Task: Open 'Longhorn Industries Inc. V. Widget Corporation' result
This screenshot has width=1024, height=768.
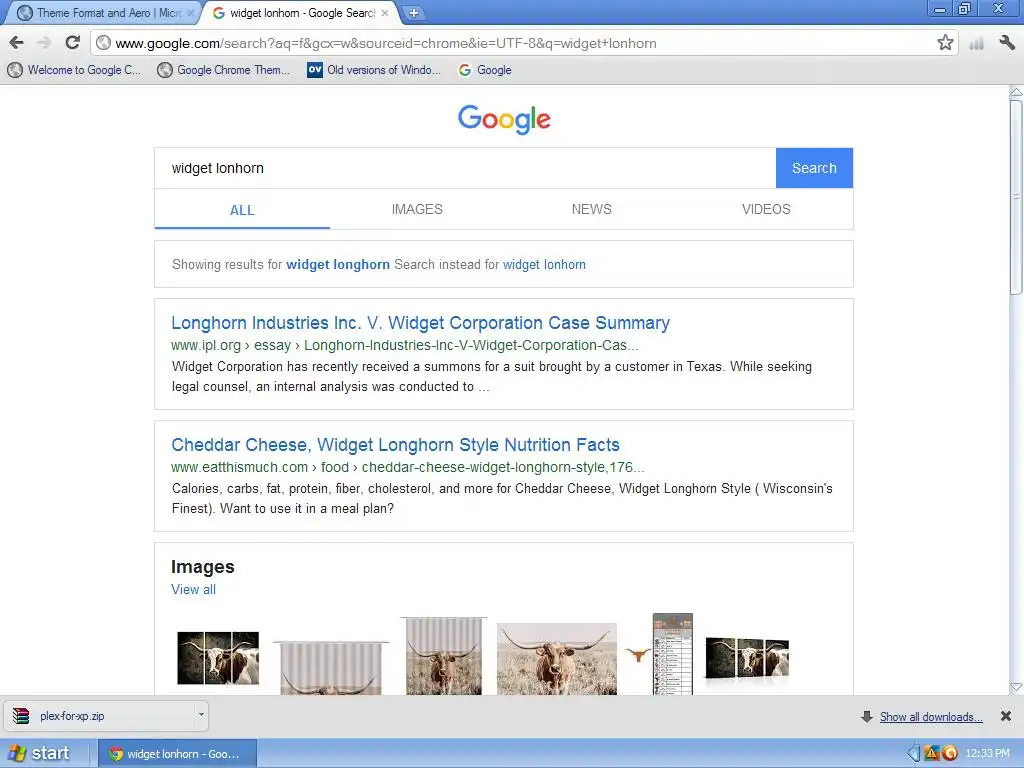Action: [x=420, y=323]
